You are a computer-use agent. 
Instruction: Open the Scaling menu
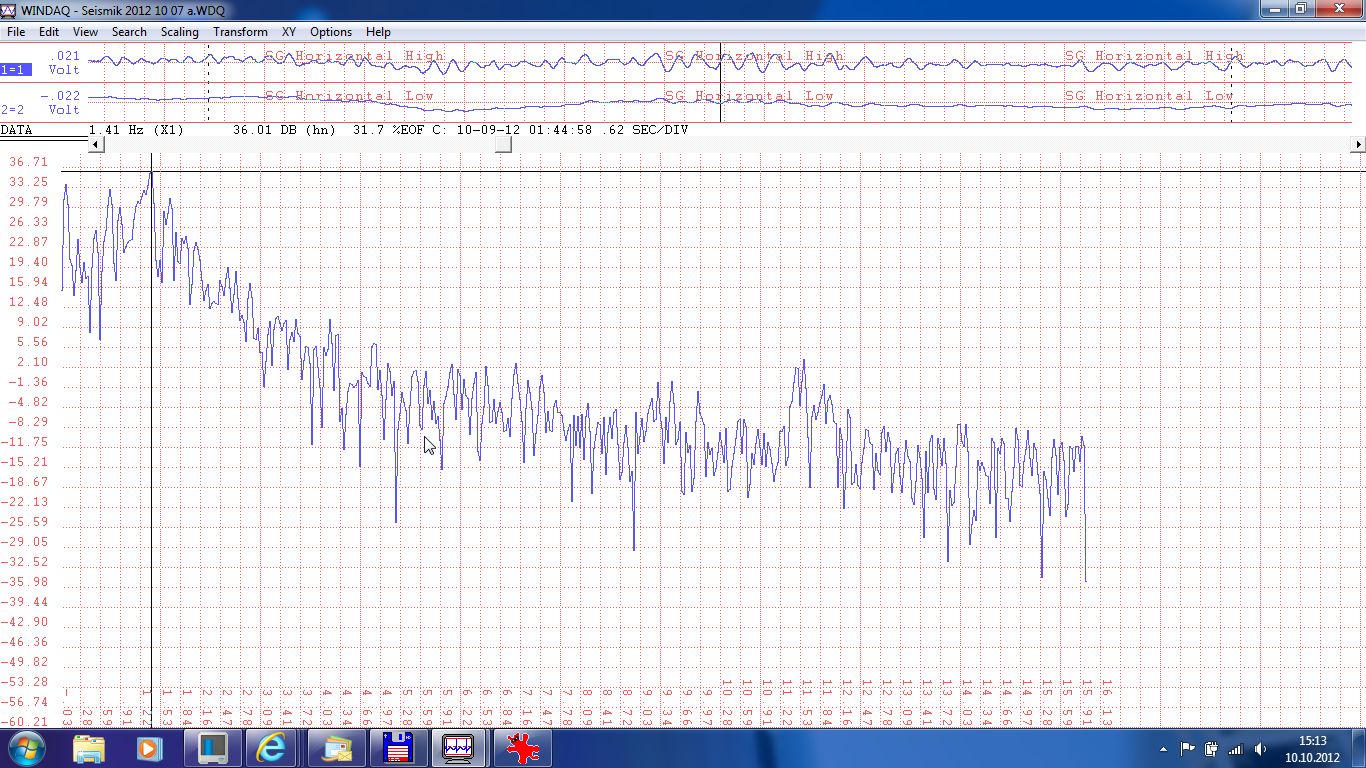click(180, 32)
